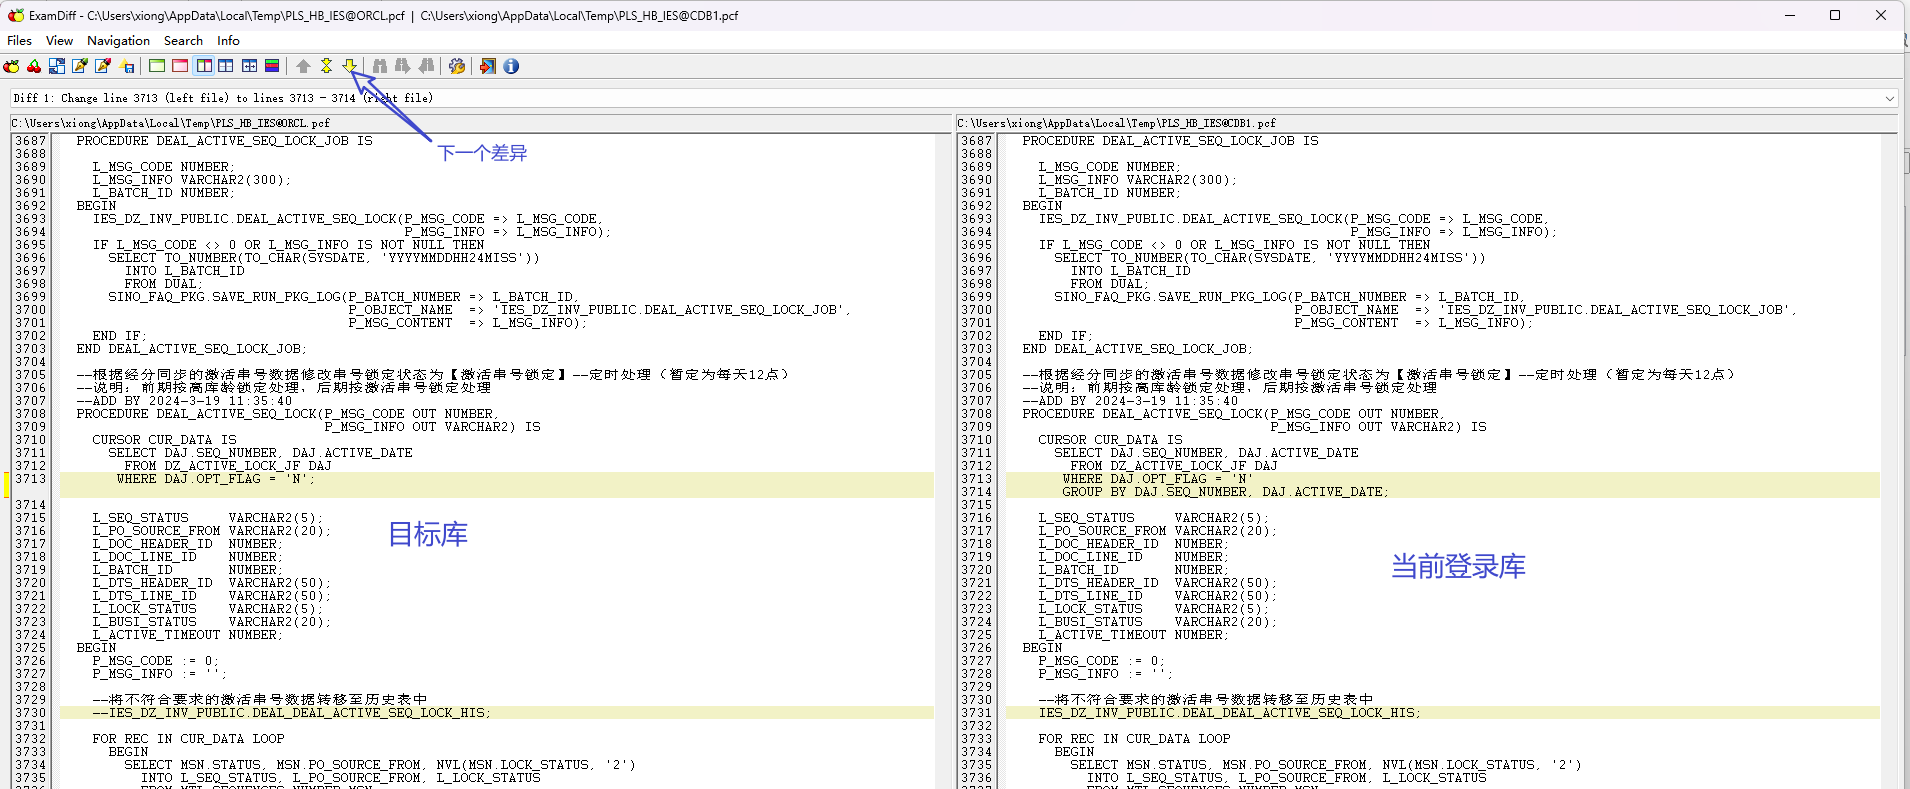The height and width of the screenshot is (789, 1910).
Task: Click commented IES_DZ_INV_PUBLIC line 3730 in left pane
Action: coord(496,713)
